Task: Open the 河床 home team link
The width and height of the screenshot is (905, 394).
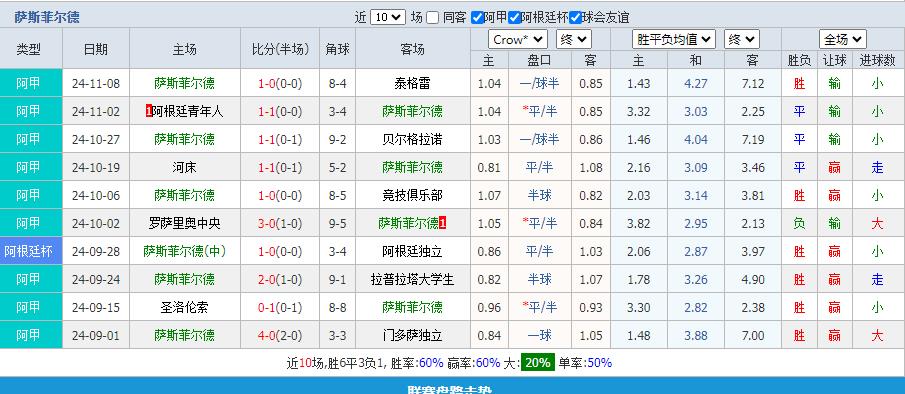Action: pos(184,167)
